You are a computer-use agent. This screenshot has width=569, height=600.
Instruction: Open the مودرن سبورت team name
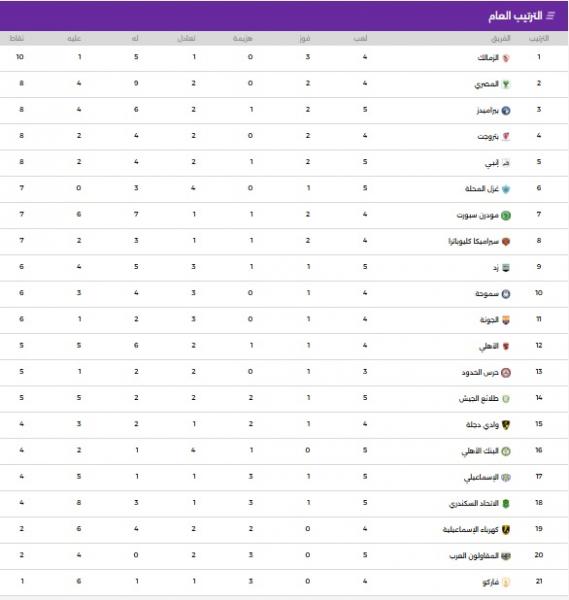coord(478,215)
